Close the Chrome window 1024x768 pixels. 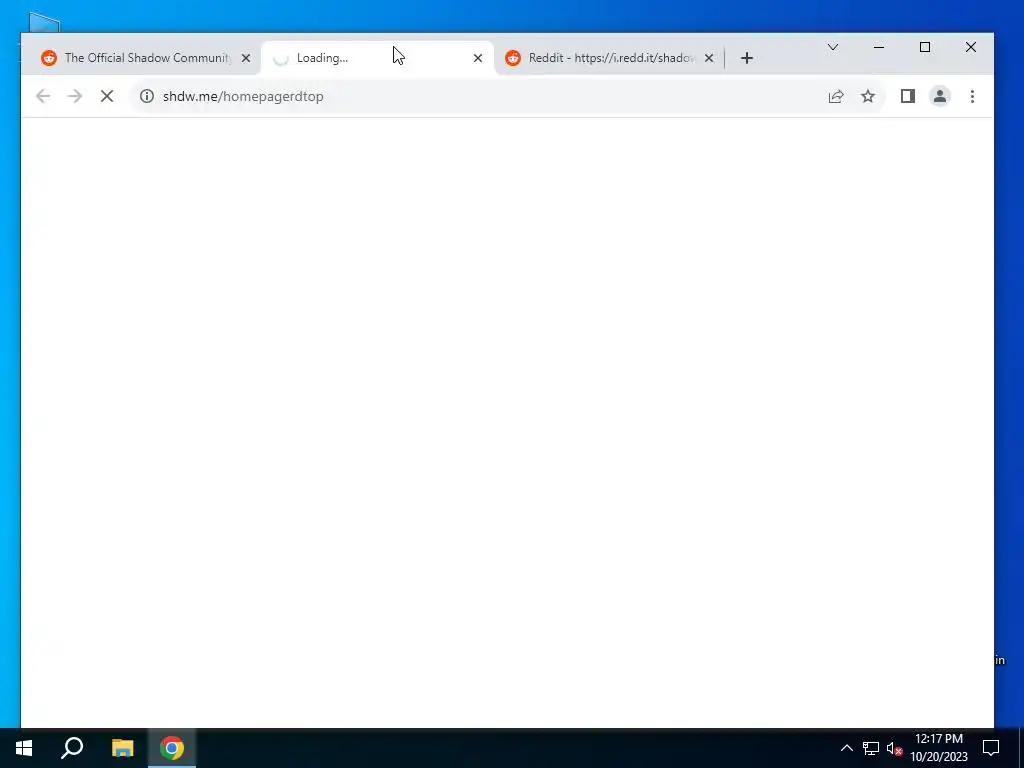(971, 47)
